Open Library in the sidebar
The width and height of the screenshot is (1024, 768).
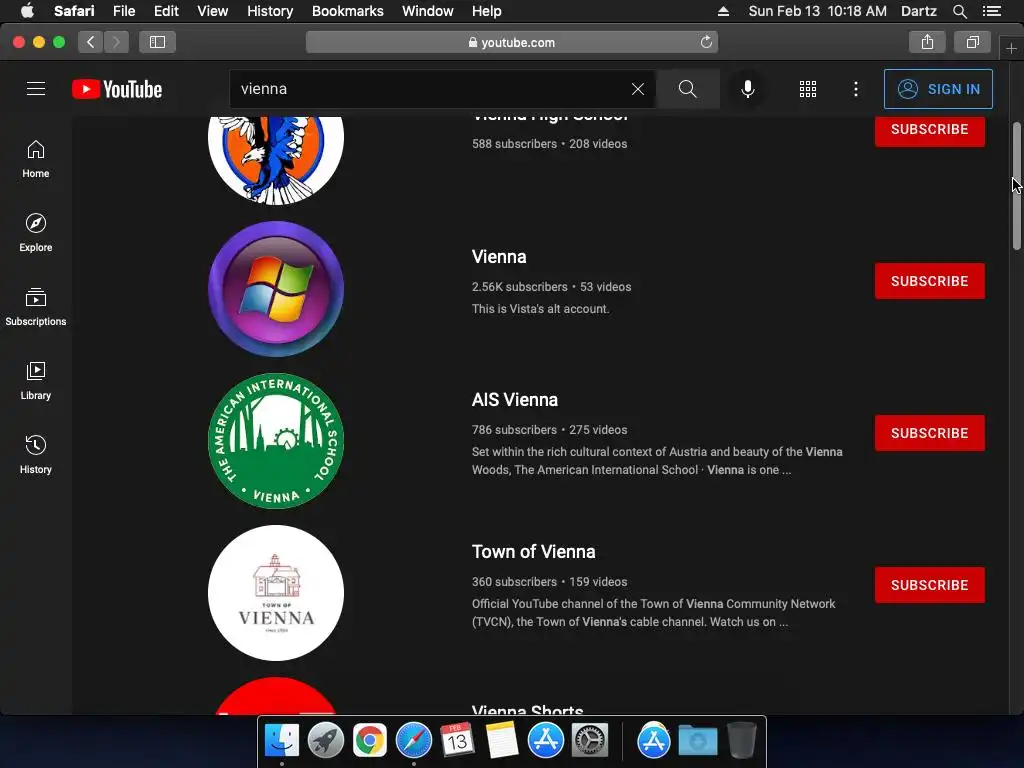(36, 381)
